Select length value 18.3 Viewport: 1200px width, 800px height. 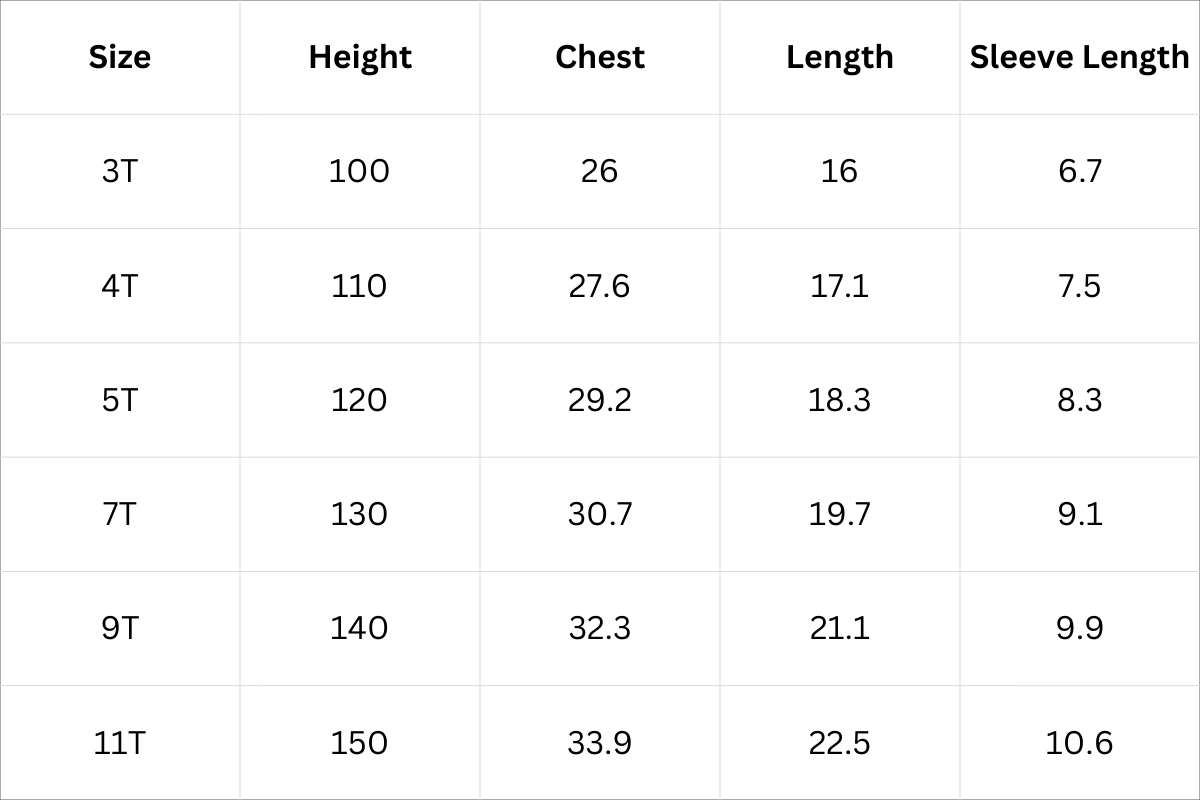click(840, 400)
